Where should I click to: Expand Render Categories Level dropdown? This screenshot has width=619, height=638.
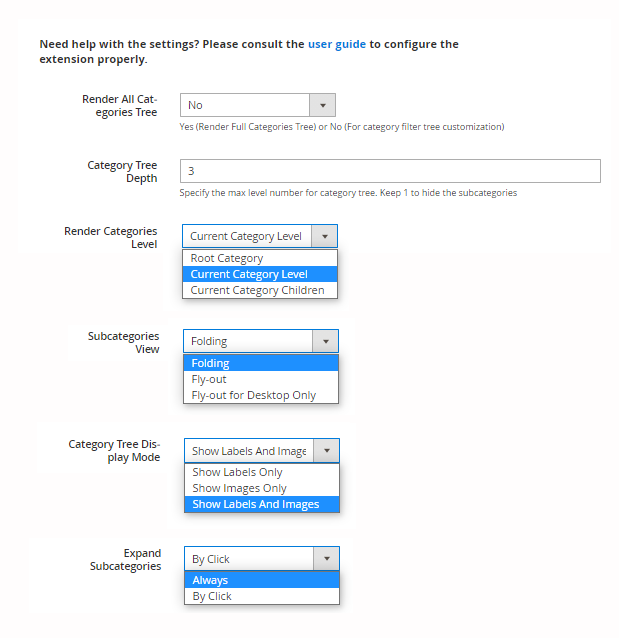coord(259,236)
